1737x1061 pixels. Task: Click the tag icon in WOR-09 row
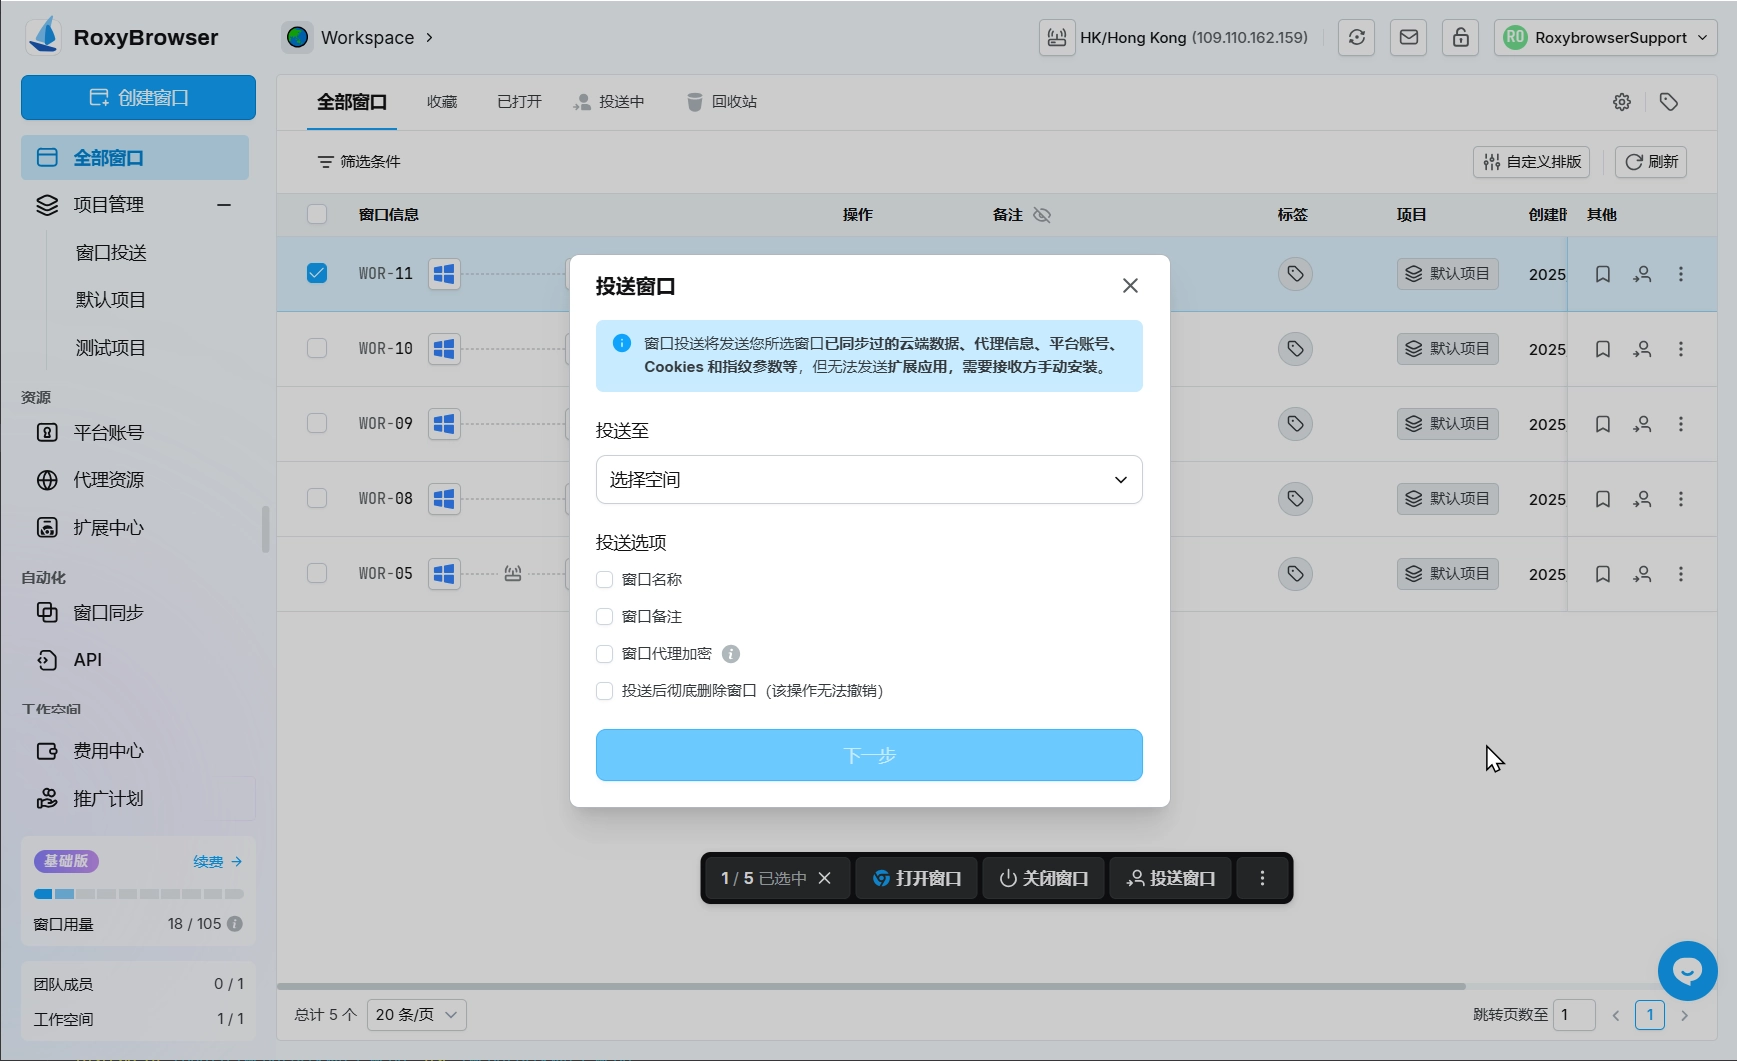click(x=1295, y=424)
